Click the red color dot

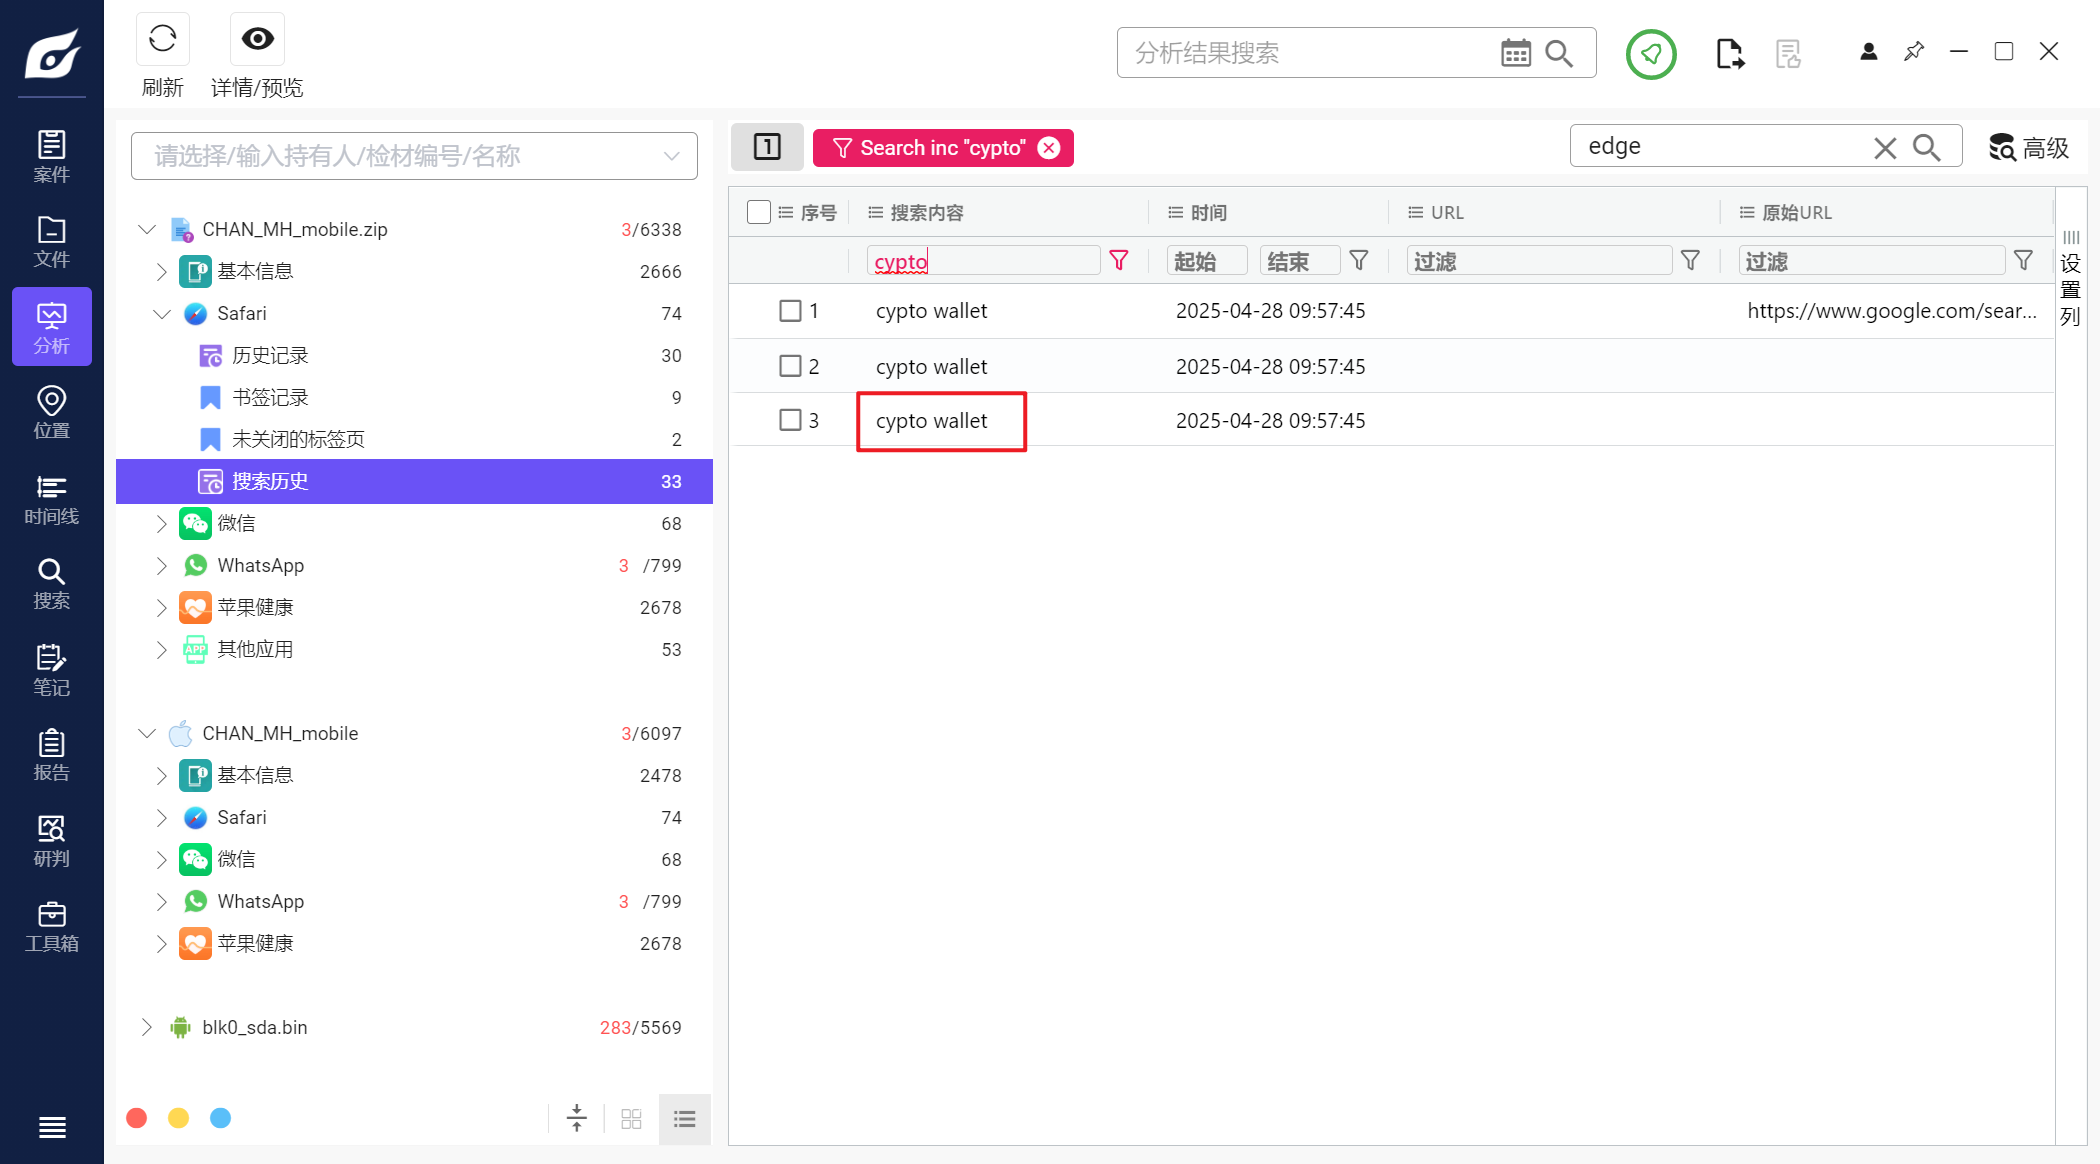137,1118
